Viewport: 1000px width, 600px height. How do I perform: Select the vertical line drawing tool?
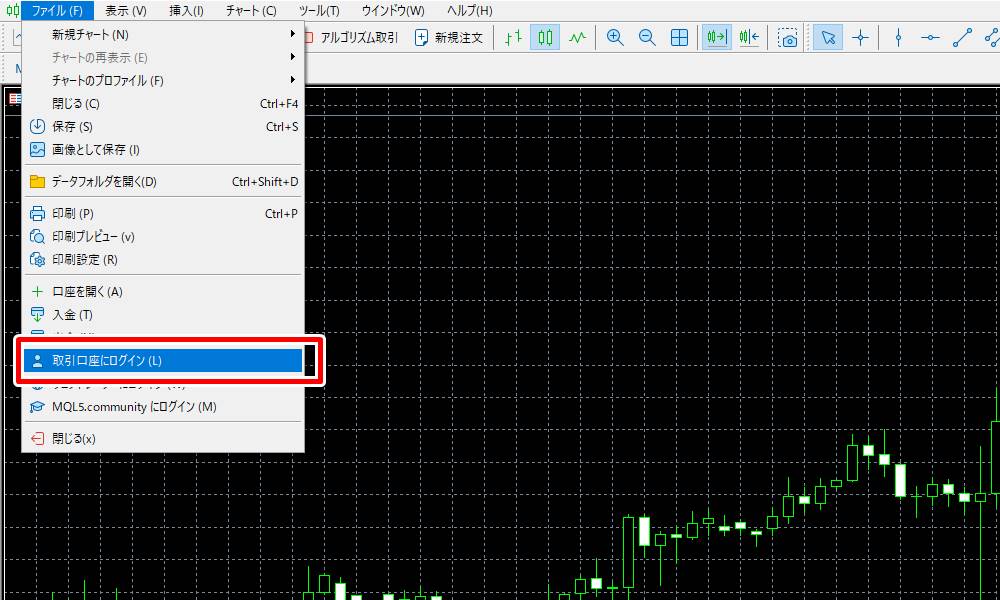click(898, 38)
